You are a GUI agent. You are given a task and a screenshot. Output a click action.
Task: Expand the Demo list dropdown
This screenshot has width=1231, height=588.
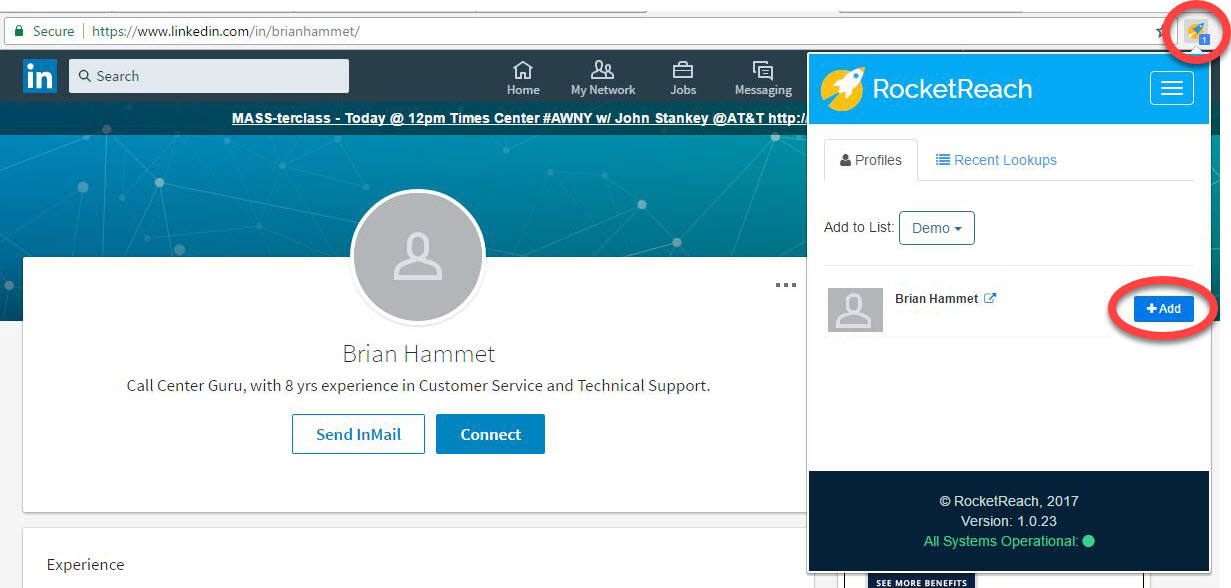(x=936, y=228)
